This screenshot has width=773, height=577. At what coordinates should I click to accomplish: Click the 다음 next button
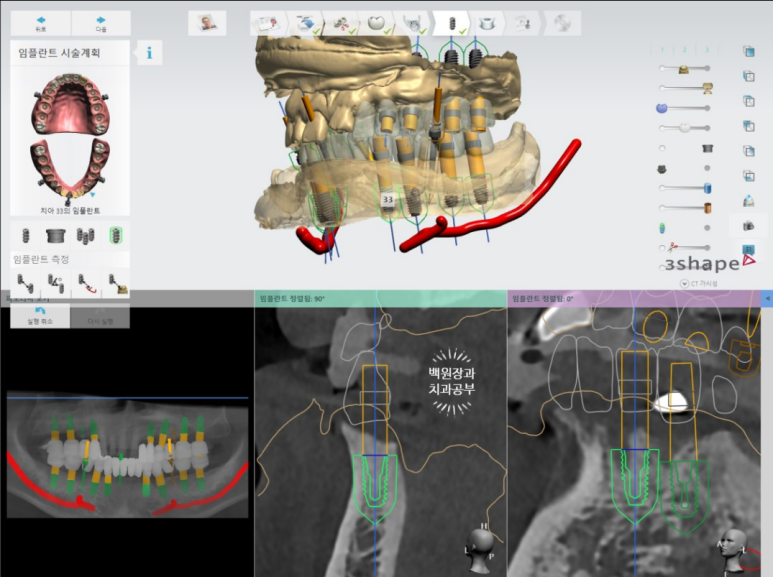pos(101,23)
